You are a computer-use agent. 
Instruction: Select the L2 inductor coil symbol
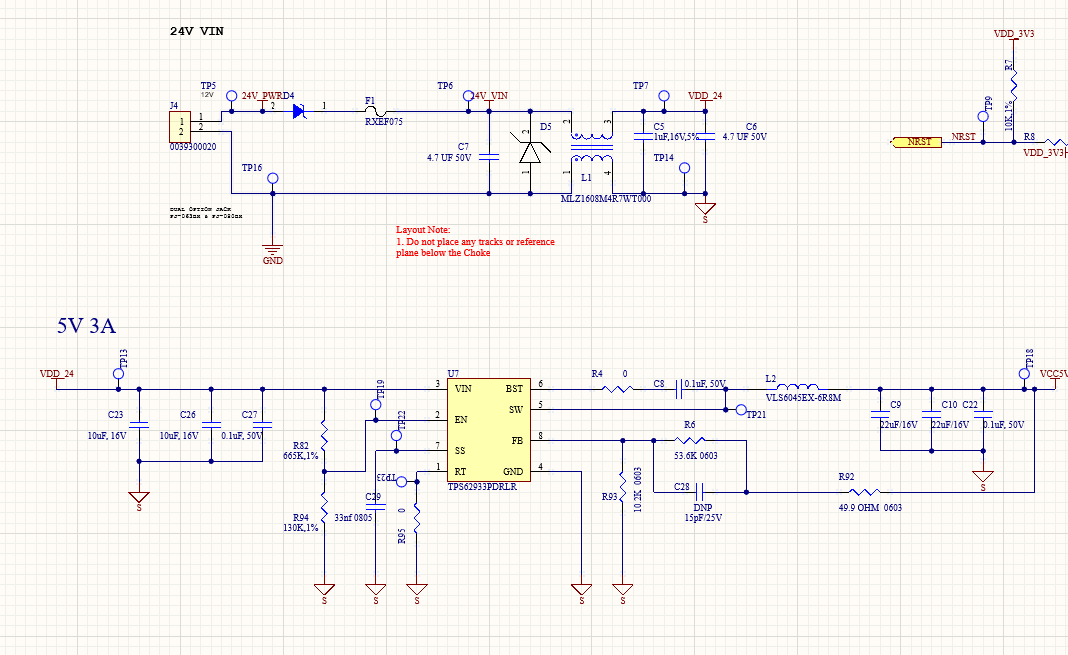[x=798, y=387]
